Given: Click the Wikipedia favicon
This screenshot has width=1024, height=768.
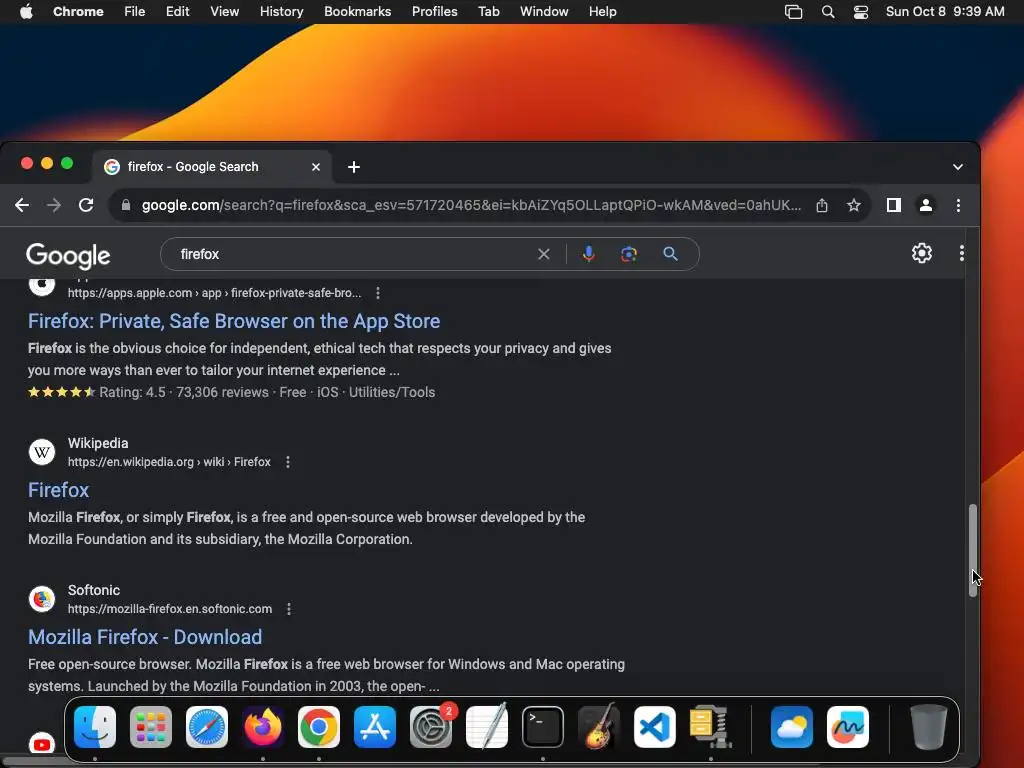Looking at the screenshot, I should pos(42,452).
